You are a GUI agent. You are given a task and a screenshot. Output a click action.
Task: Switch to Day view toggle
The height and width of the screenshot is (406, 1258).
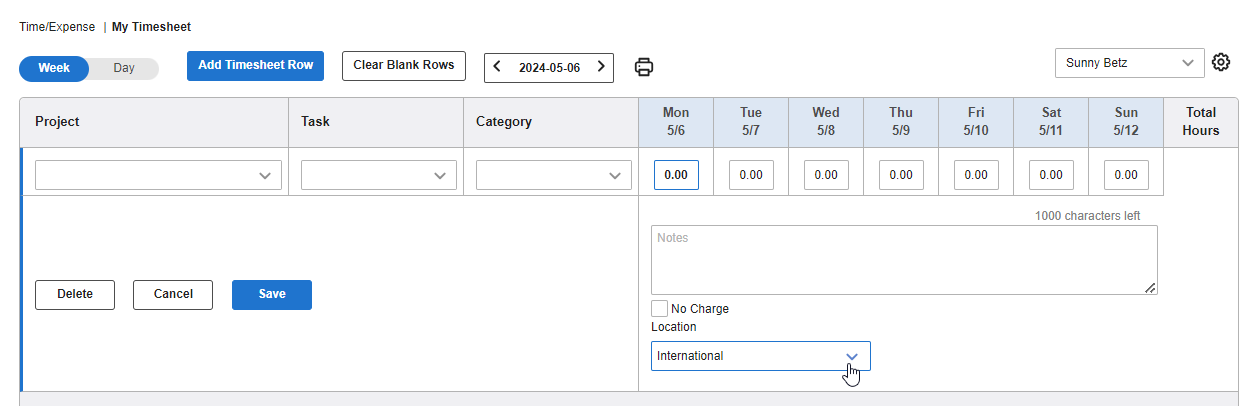124,68
